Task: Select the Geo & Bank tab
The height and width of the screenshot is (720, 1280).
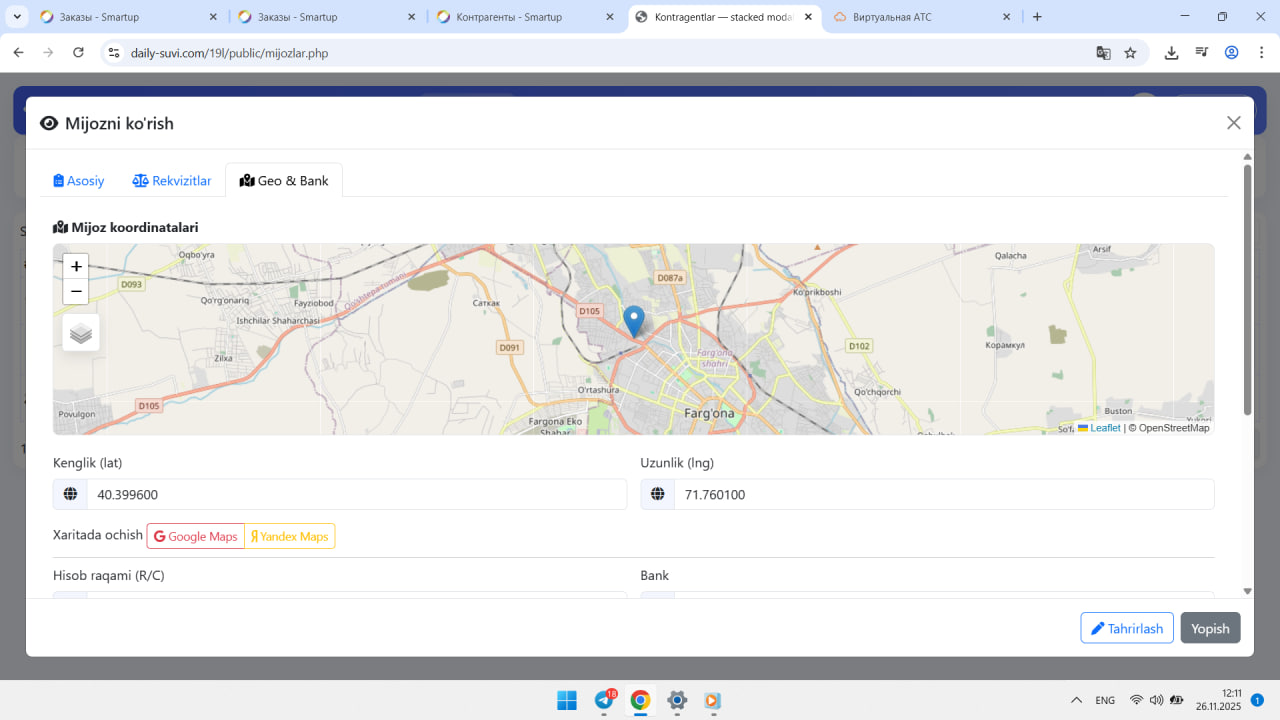Action: [x=284, y=181]
